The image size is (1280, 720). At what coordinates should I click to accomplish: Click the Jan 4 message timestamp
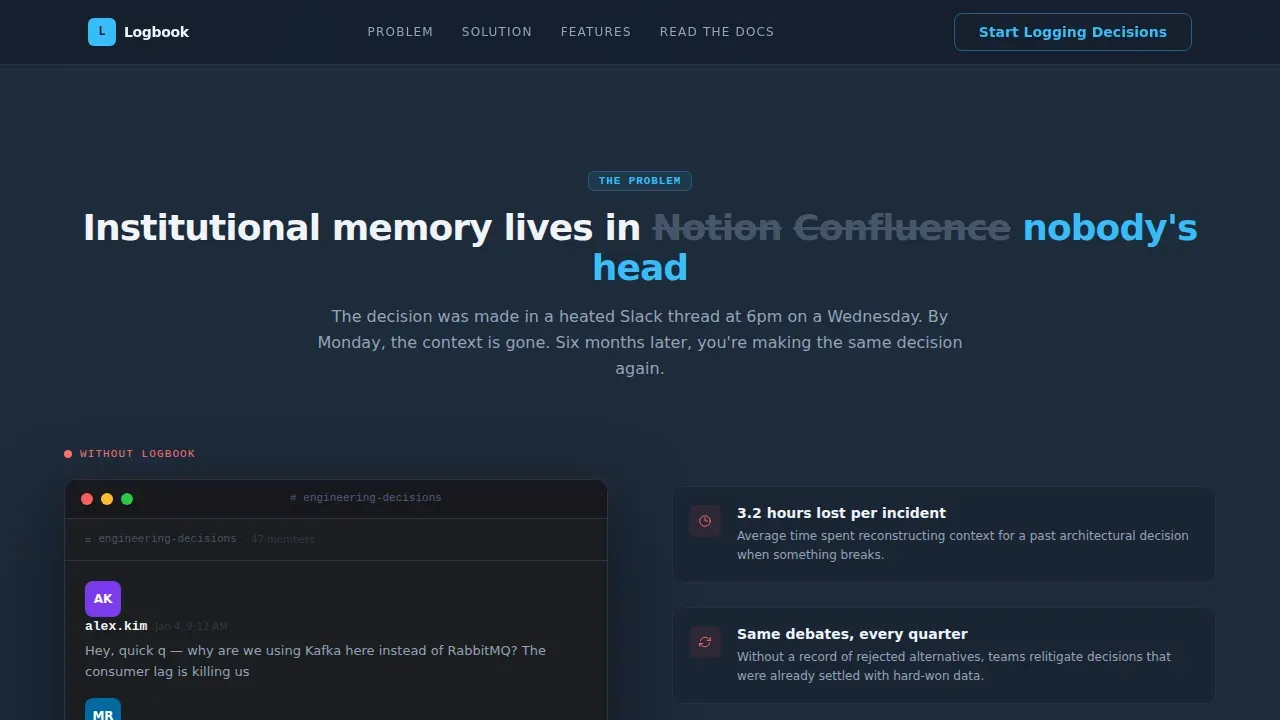(x=191, y=627)
